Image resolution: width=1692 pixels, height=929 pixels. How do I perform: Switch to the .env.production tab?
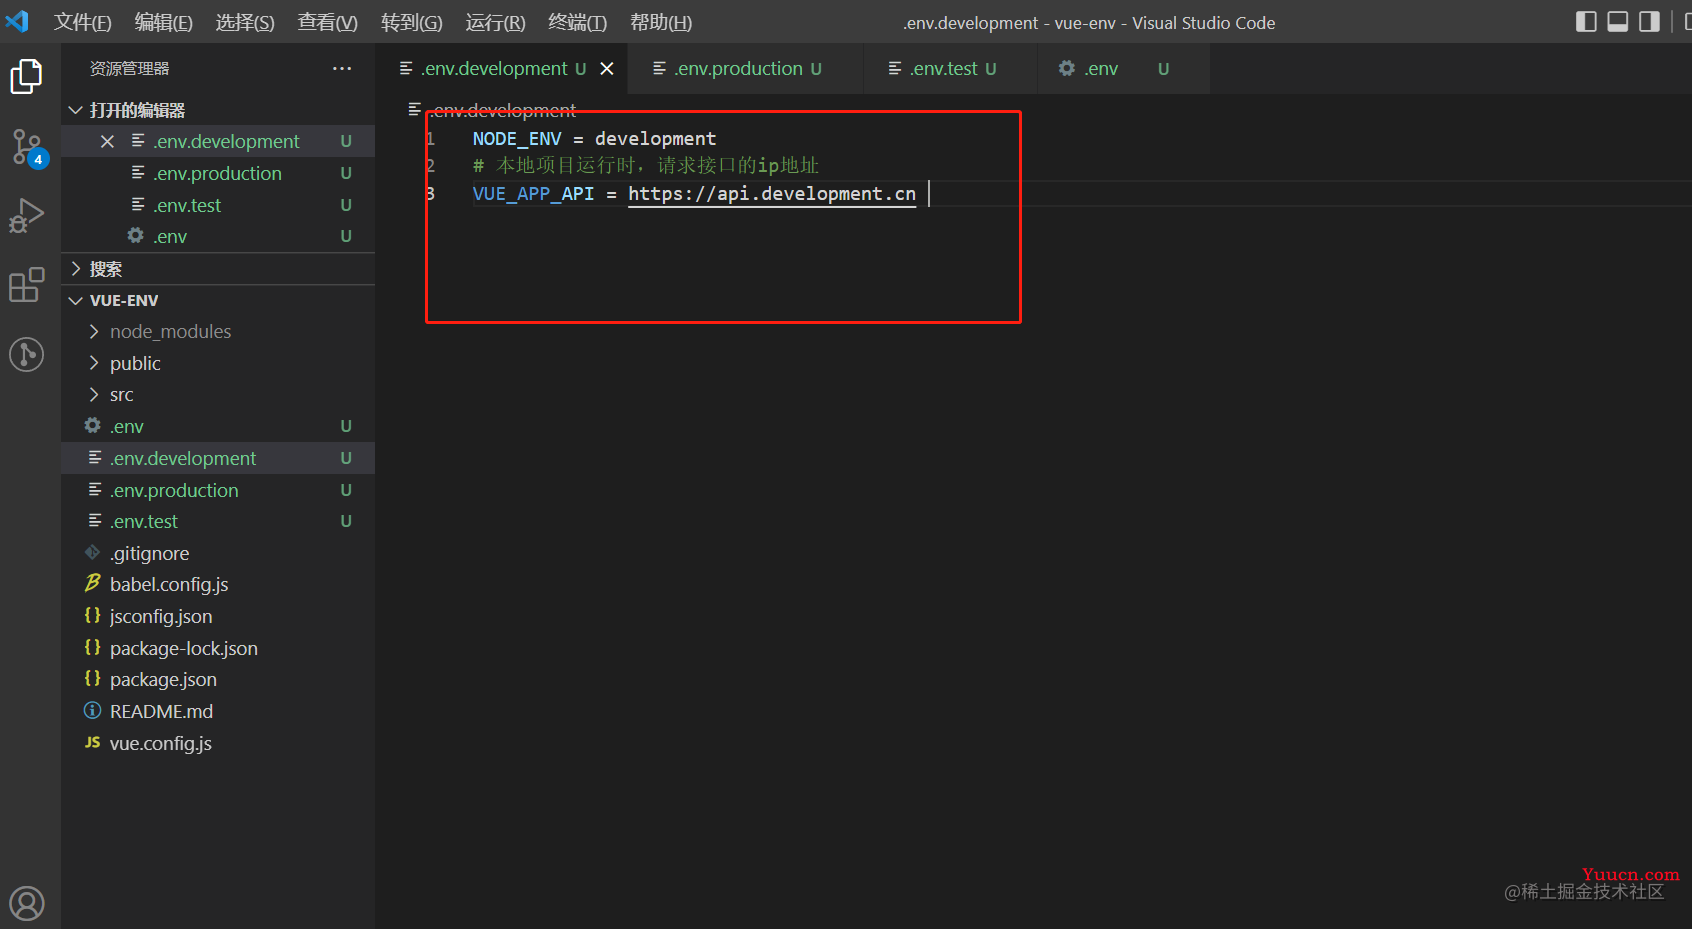pos(745,68)
